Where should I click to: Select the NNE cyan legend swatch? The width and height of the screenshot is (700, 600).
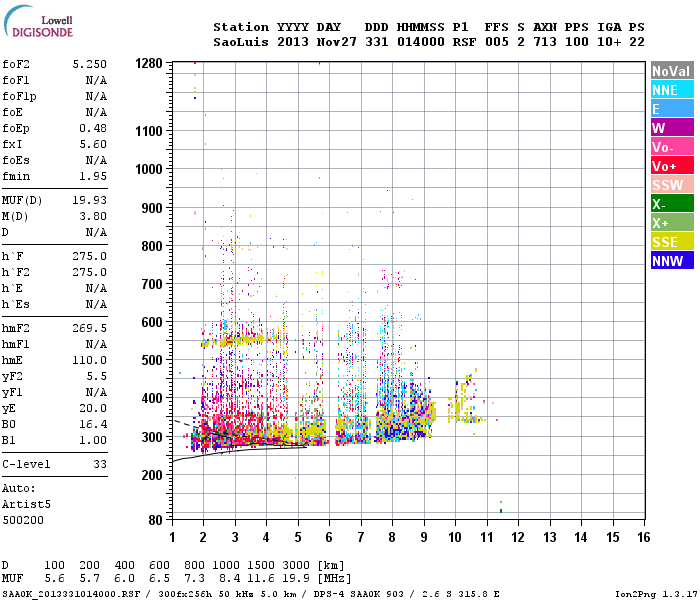click(672, 90)
